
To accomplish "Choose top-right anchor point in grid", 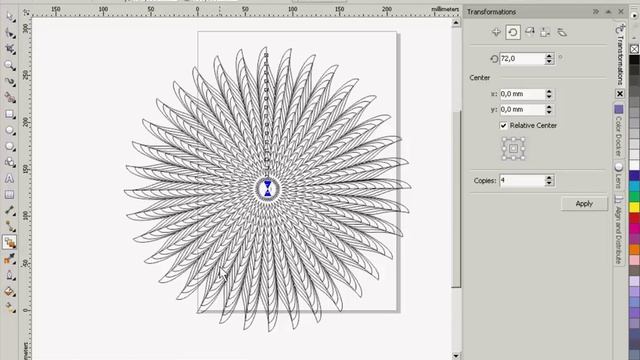I will coord(523,139).
